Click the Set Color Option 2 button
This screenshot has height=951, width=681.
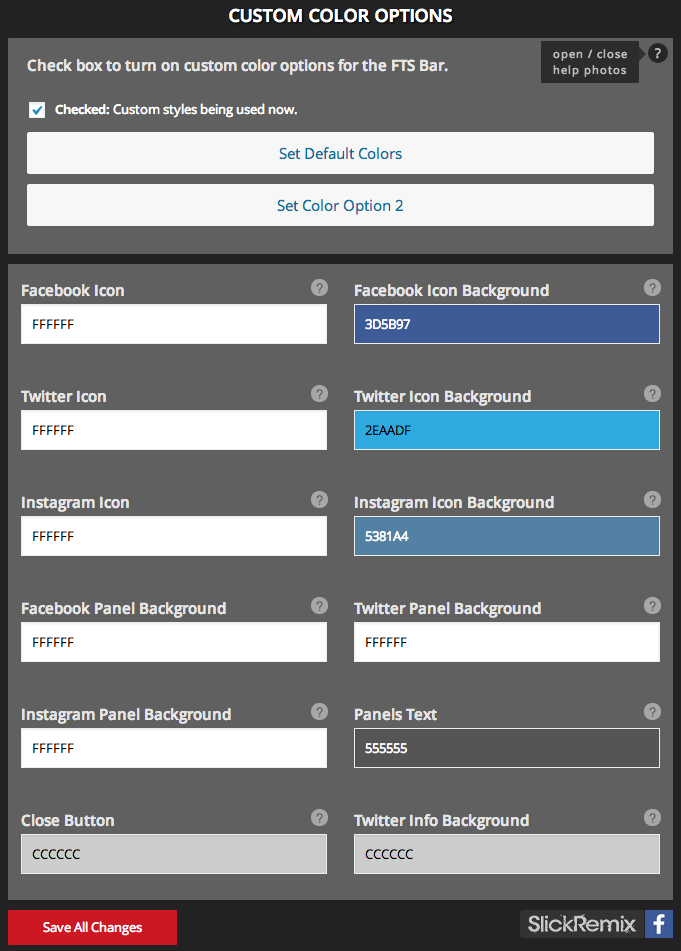pos(340,206)
